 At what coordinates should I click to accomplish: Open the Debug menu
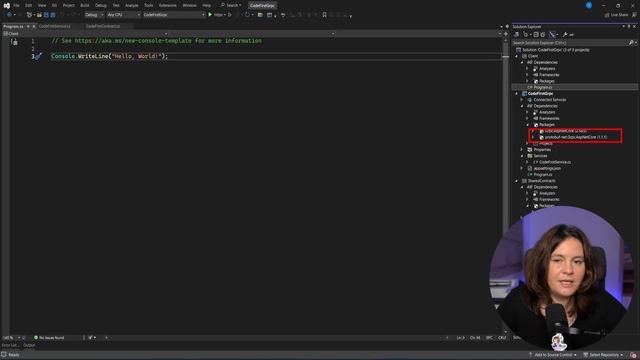(100, 5)
